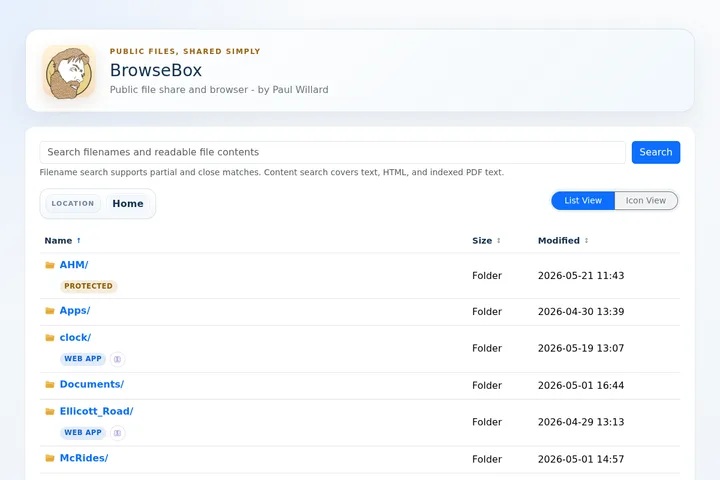The image size is (720, 480).
Task: Switch to List View
Action: 583,201
